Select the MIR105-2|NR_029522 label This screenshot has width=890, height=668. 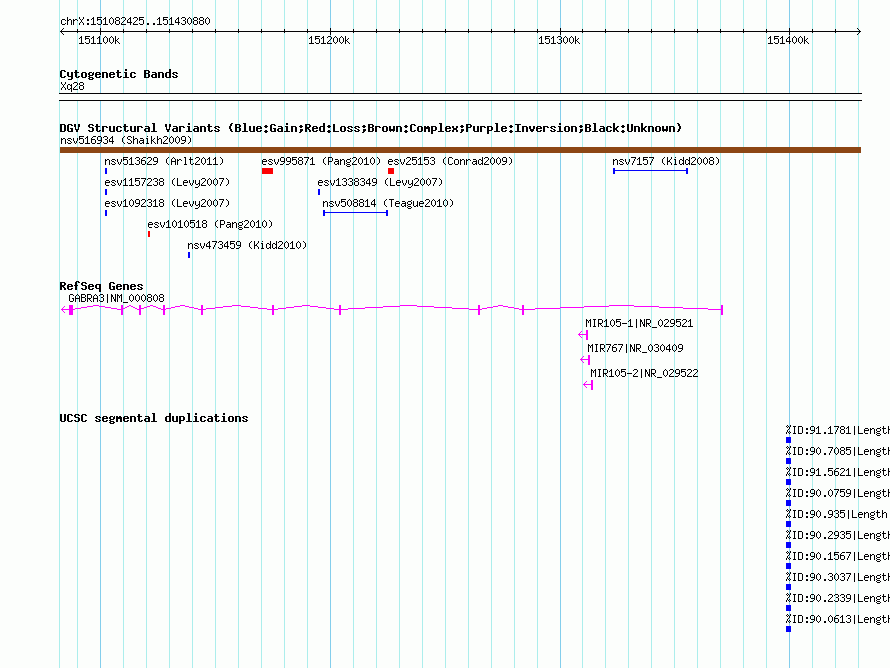point(644,373)
